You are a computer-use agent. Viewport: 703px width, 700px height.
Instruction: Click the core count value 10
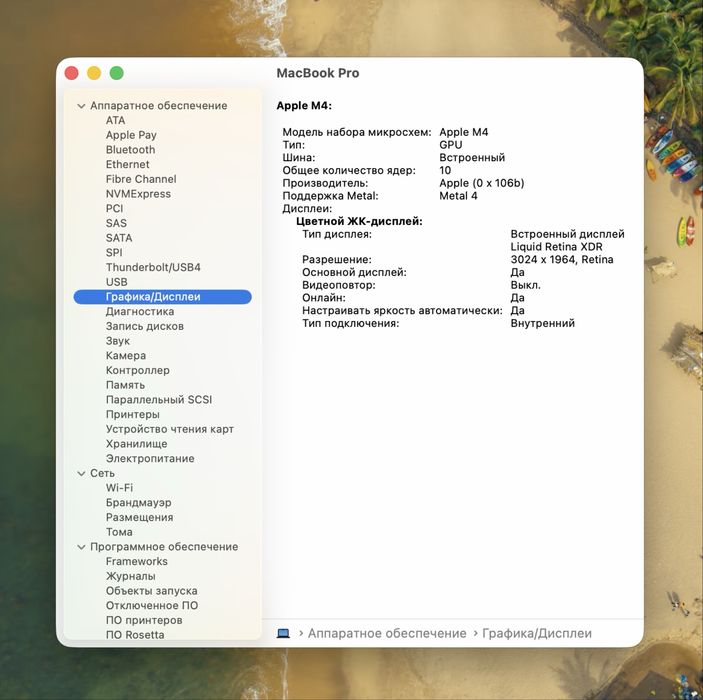[x=445, y=170]
